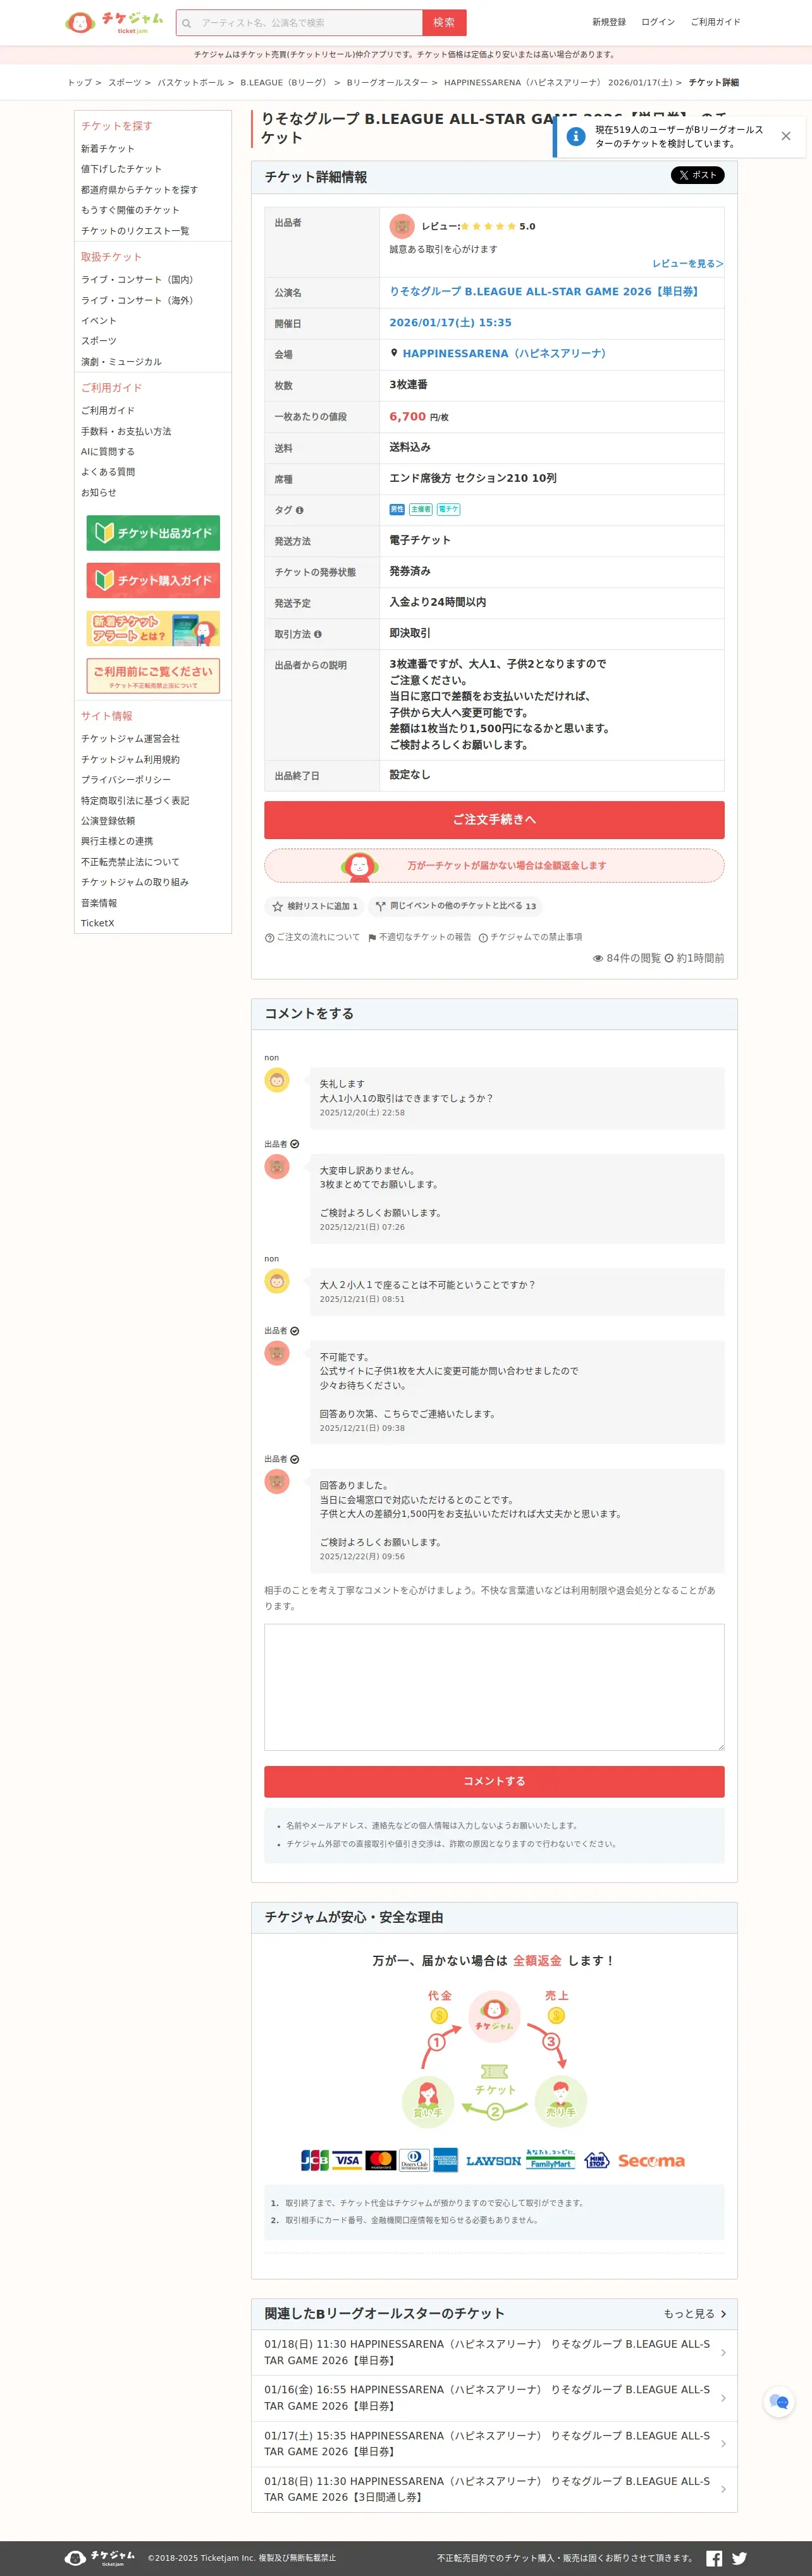Screen dimensions: 812x2576
Task: Click the 男性 tag badge
Action: [397, 509]
